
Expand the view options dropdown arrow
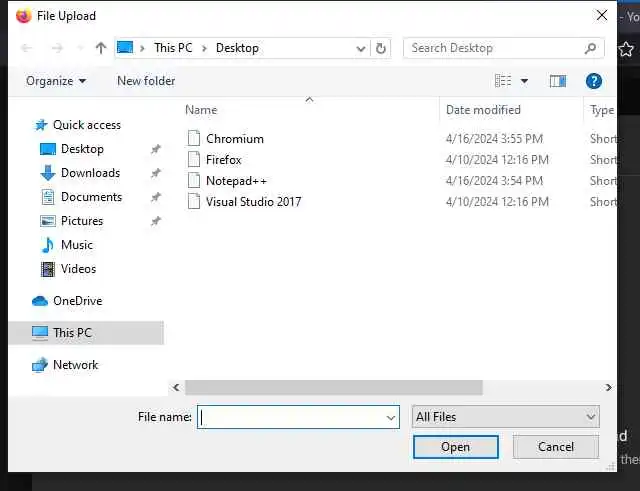coord(524,81)
